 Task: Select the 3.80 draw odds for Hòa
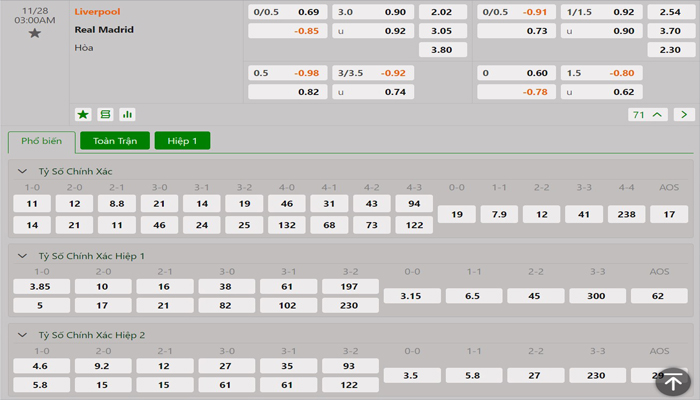(441, 49)
